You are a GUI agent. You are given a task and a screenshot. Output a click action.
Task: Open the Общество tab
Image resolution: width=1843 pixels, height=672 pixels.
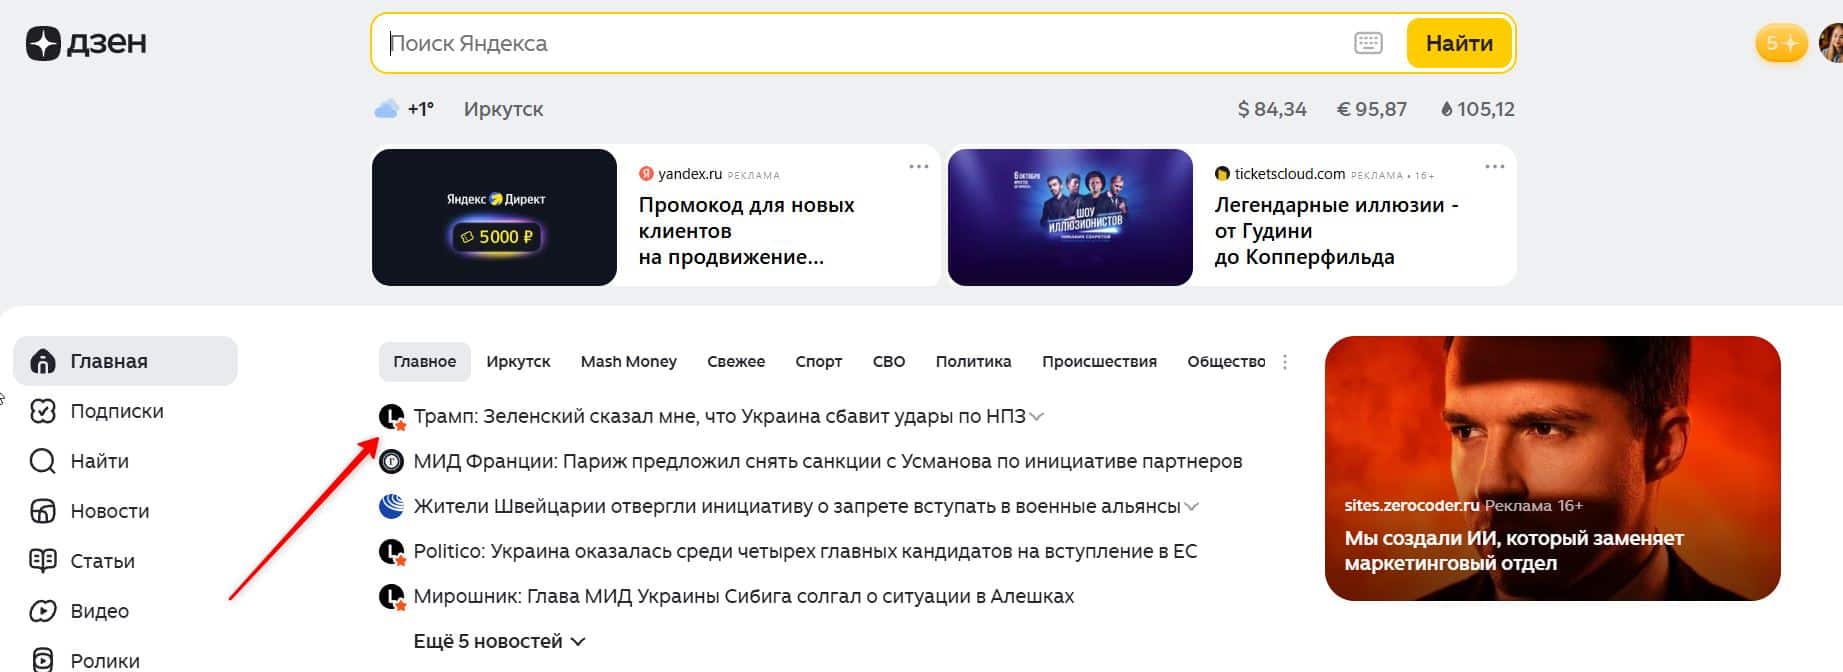click(1226, 361)
